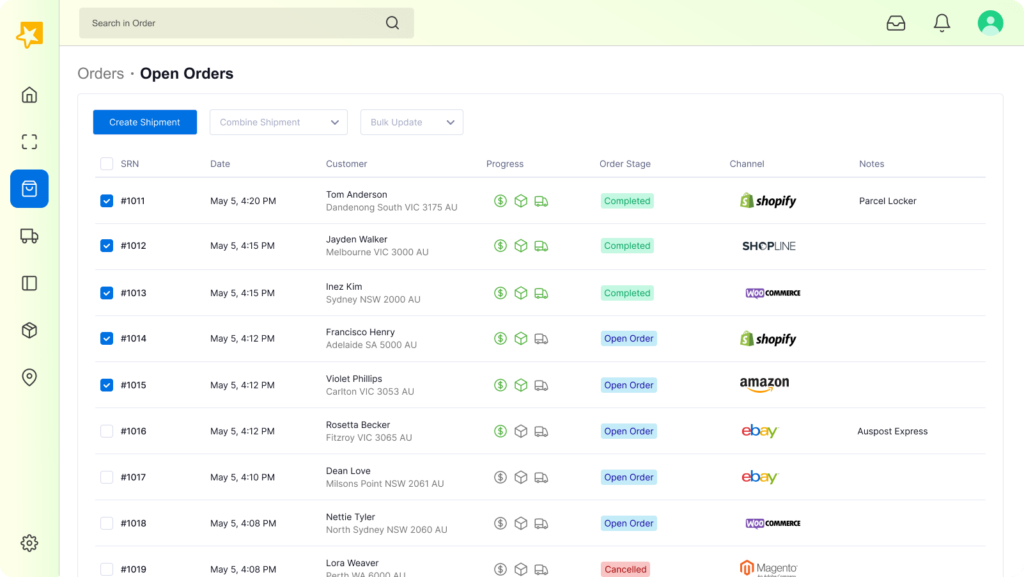Click the shipping truck icon for order #1019
The height and width of the screenshot is (577, 1024).
(541, 568)
